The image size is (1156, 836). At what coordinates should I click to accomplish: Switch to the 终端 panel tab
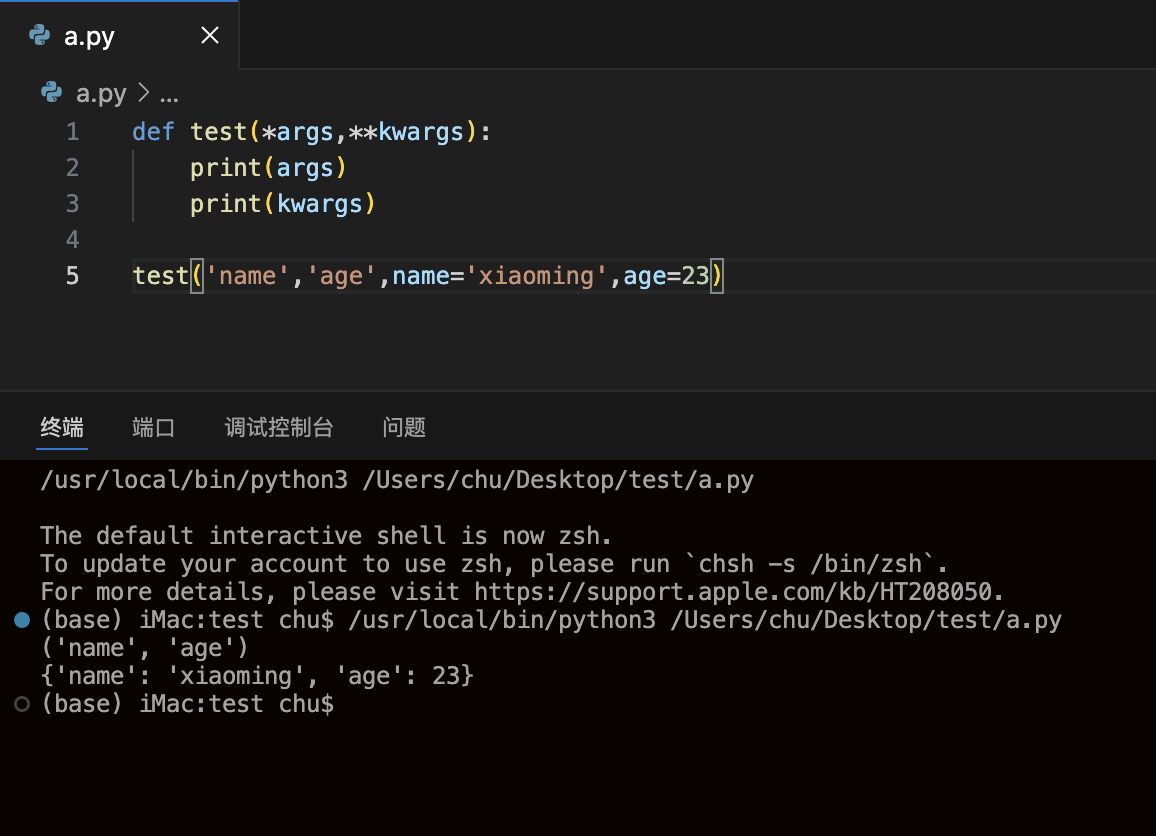pos(62,428)
